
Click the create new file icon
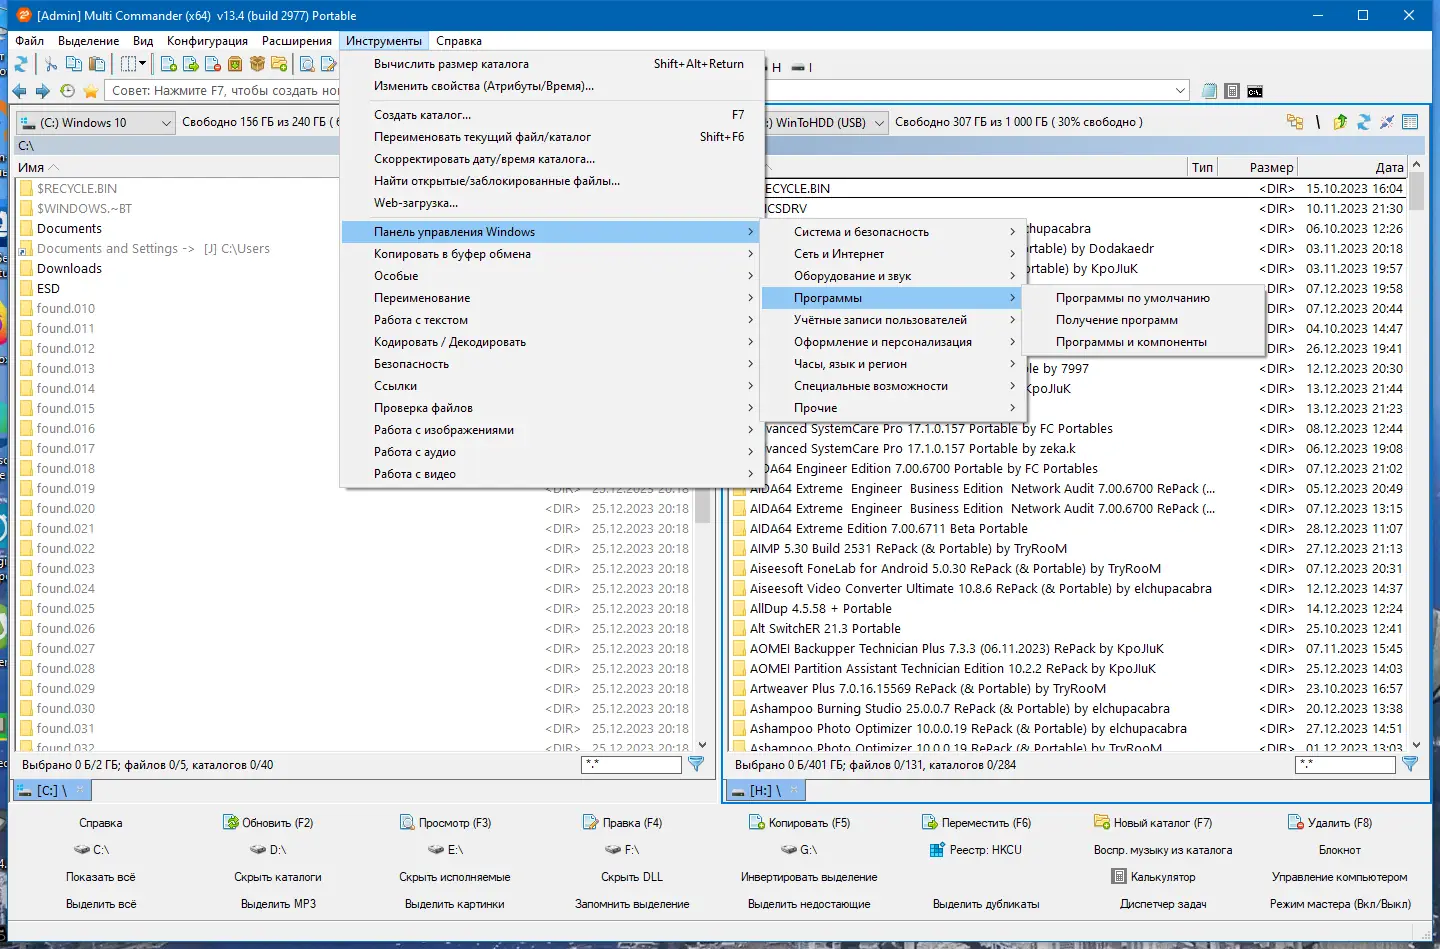click(168, 64)
